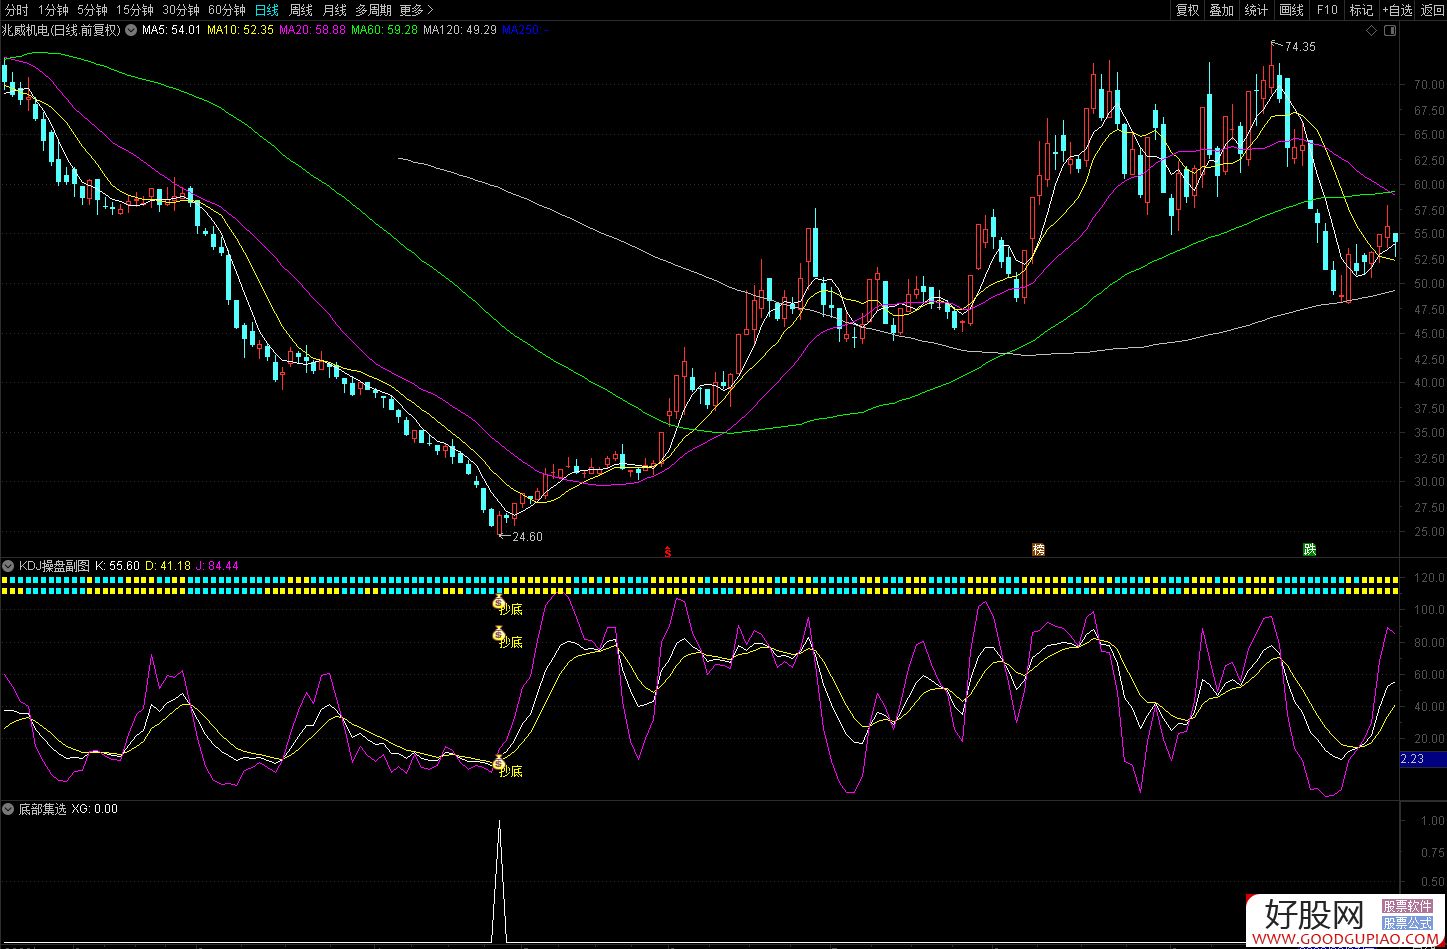This screenshot has height=949, width=1447.
Task: Click the MA120: 49.29 label
Action: pos(460,30)
